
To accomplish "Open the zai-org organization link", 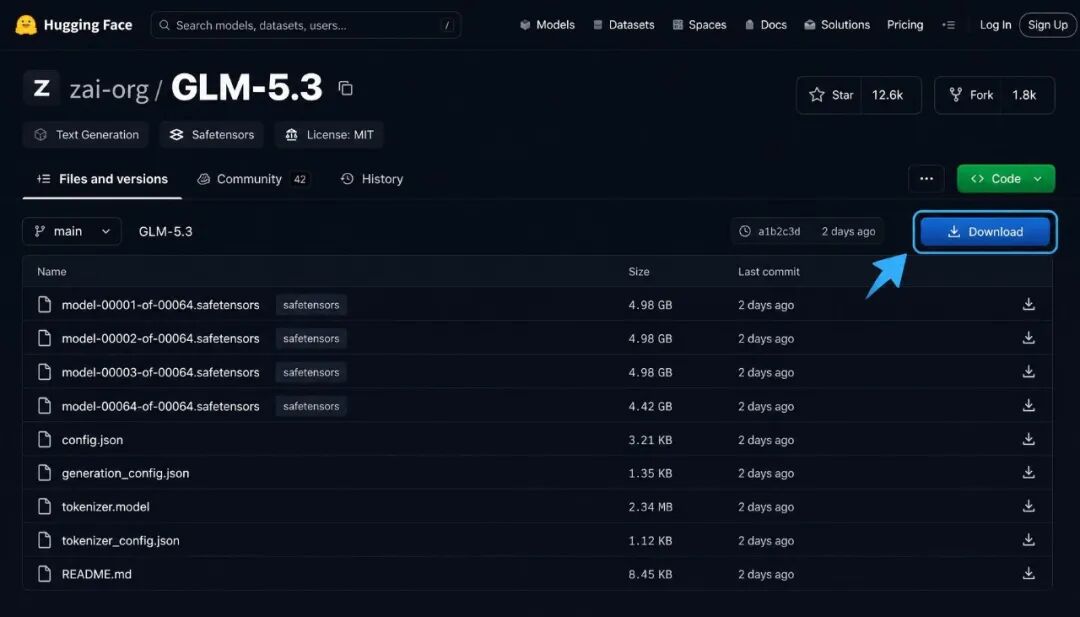I will point(109,90).
